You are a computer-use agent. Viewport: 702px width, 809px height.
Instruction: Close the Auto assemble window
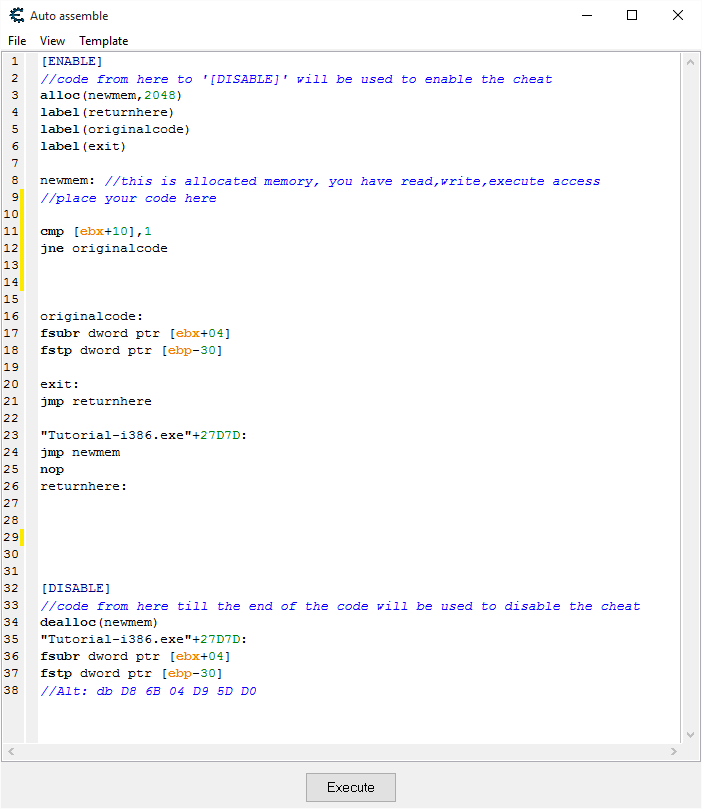(678, 15)
